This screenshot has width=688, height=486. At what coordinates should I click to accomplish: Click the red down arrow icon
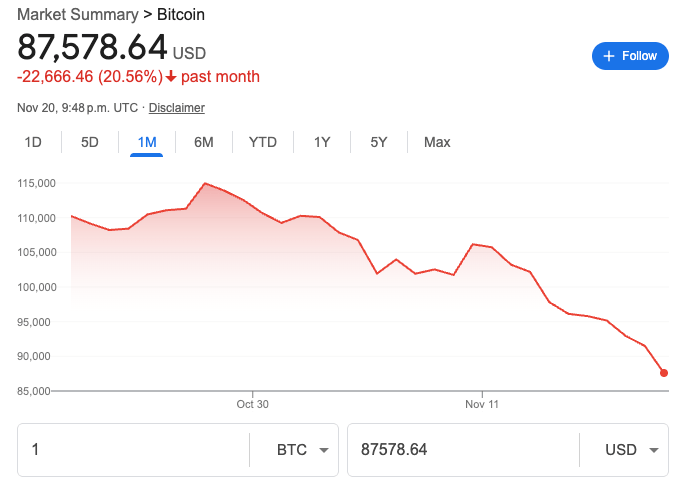pyautogui.click(x=172, y=77)
